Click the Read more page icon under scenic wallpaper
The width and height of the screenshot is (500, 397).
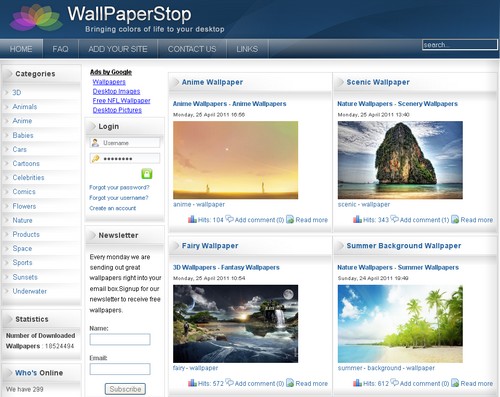pos(455,219)
